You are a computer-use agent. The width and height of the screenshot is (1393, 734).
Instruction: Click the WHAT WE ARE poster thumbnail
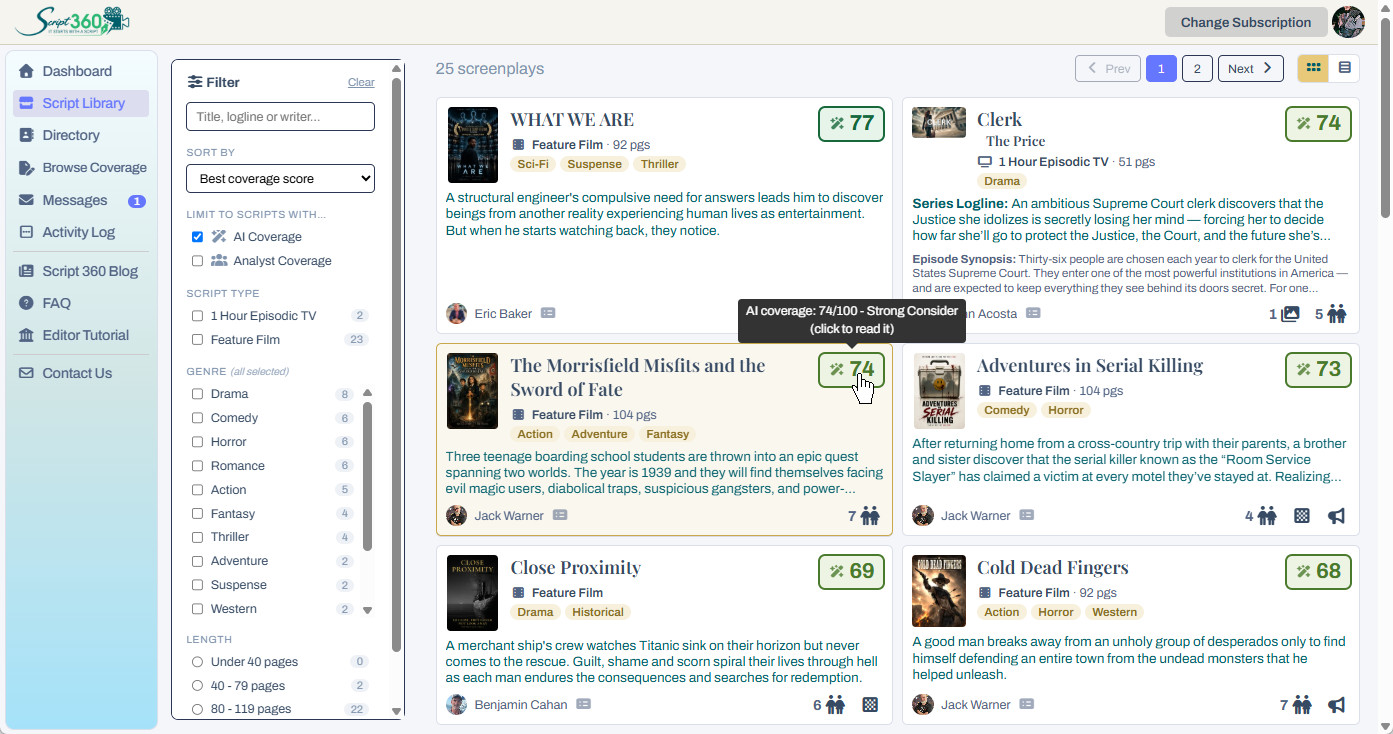tap(473, 145)
